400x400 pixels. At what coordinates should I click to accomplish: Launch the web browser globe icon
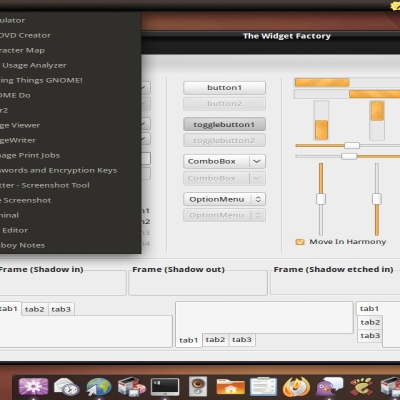tap(99, 387)
